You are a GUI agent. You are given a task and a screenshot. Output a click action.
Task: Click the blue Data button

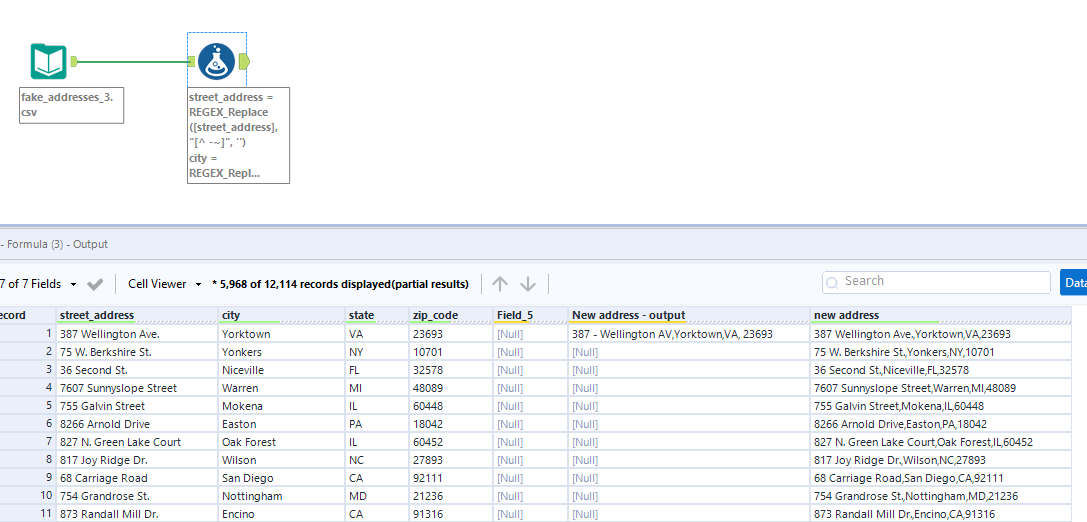(1073, 282)
